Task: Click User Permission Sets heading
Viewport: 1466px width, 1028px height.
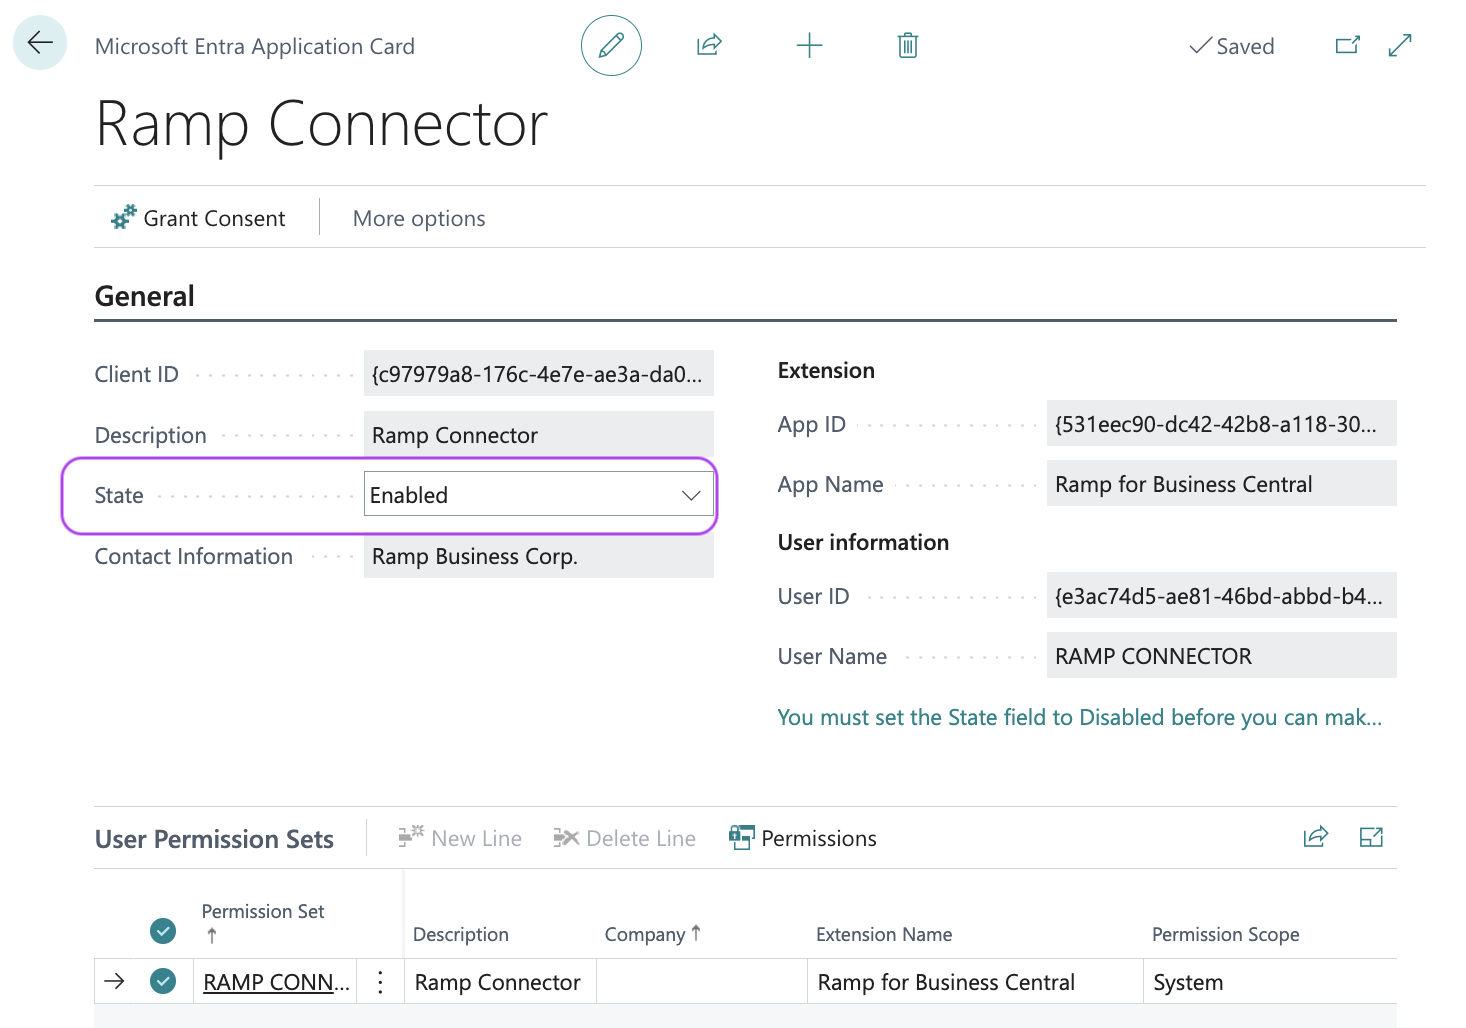Action: (214, 839)
